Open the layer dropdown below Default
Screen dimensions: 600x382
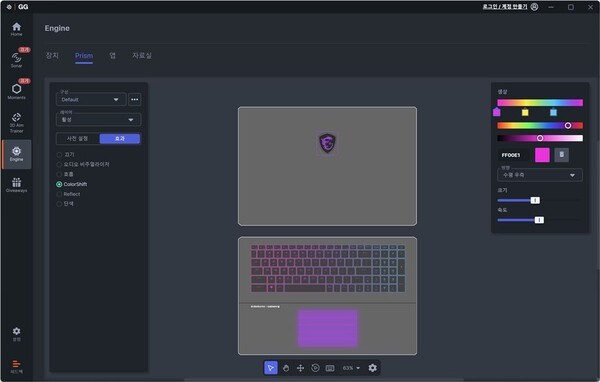[98, 120]
